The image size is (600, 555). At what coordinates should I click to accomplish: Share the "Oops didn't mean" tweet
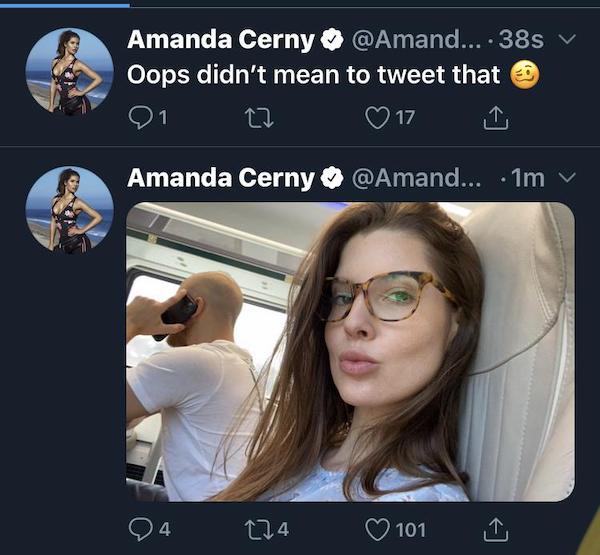pos(496,117)
